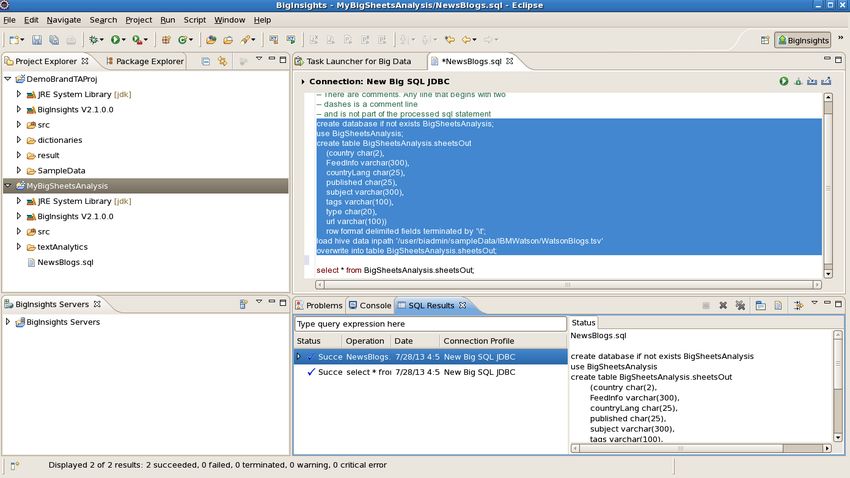Click the SQL editor horizontal scrollbar

tap(568, 285)
